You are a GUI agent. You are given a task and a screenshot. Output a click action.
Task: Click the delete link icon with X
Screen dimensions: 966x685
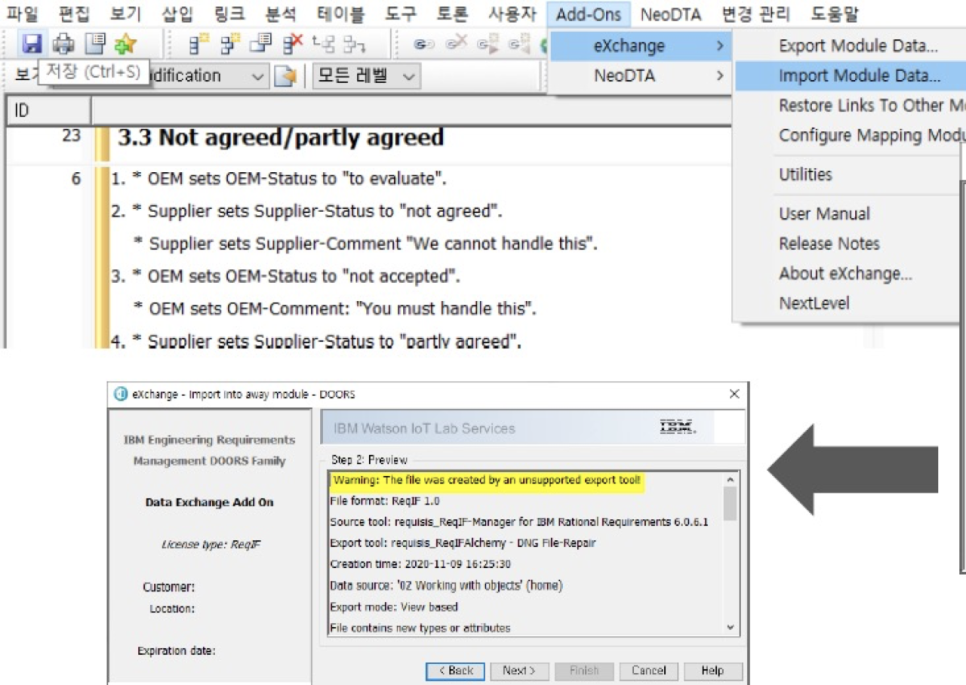pos(457,43)
